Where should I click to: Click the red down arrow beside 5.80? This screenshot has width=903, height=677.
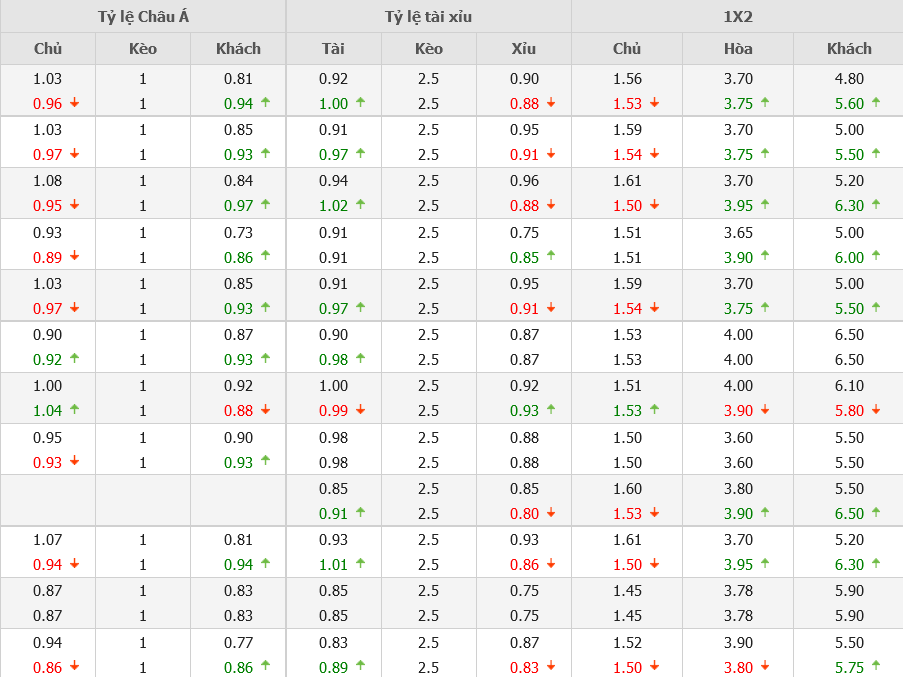tap(876, 410)
